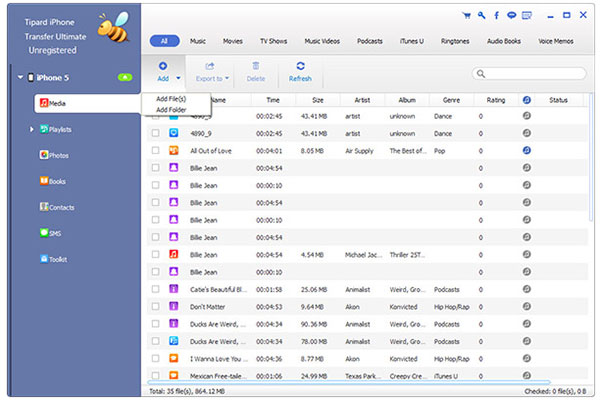The height and width of the screenshot is (400, 600).
Task: Click the type icon of All Out of Love
Action: tap(174, 150)
